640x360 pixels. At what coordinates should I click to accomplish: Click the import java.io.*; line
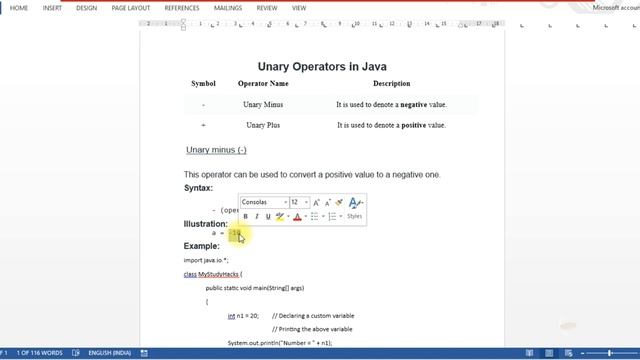click(206, 260)
